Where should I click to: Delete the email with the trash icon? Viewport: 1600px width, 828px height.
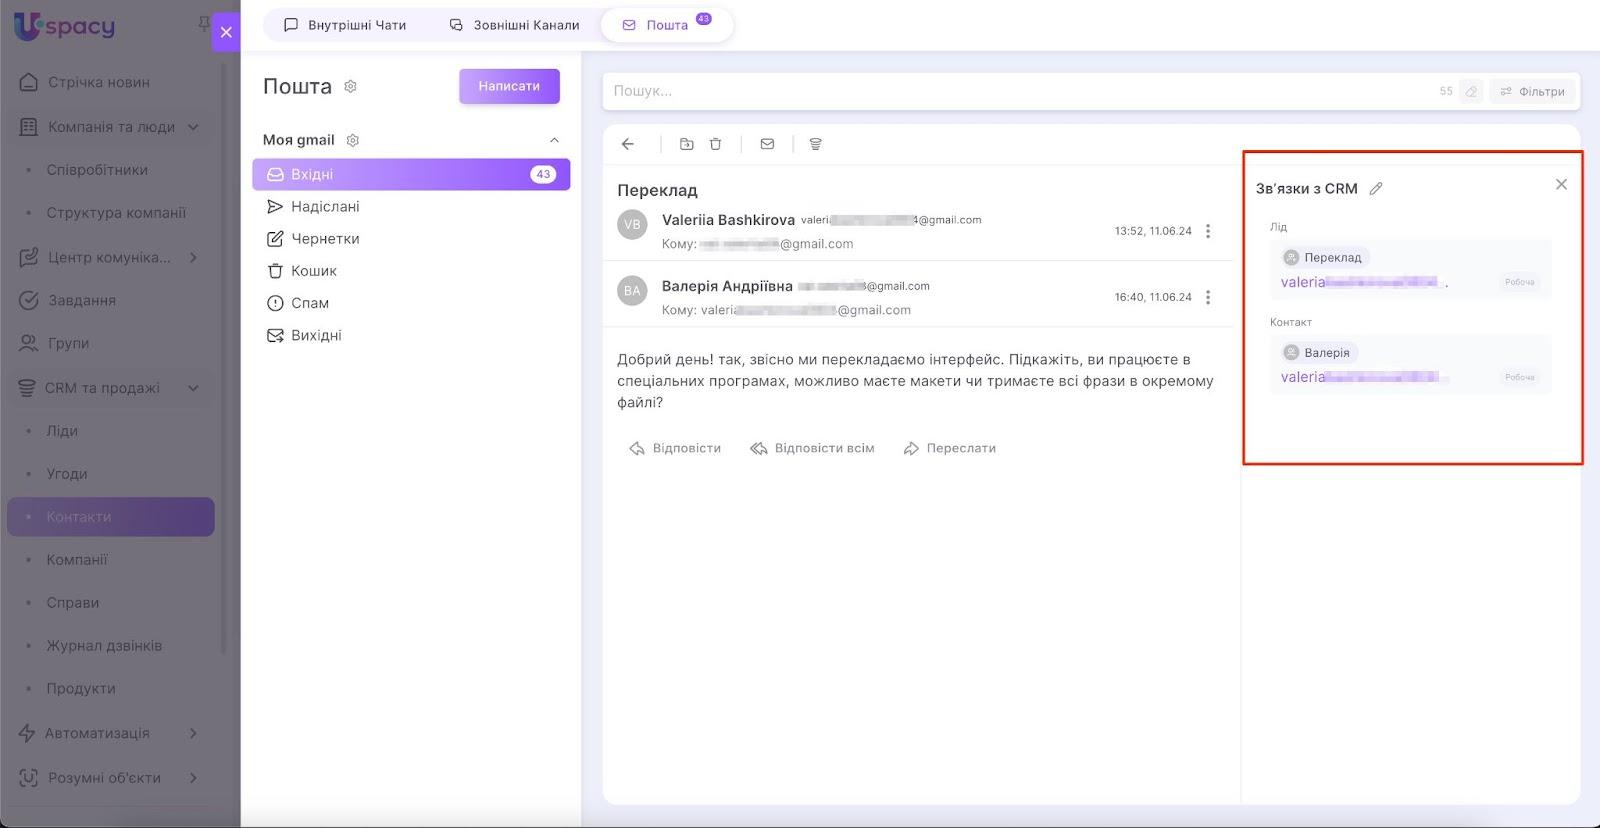coord(715,144)
